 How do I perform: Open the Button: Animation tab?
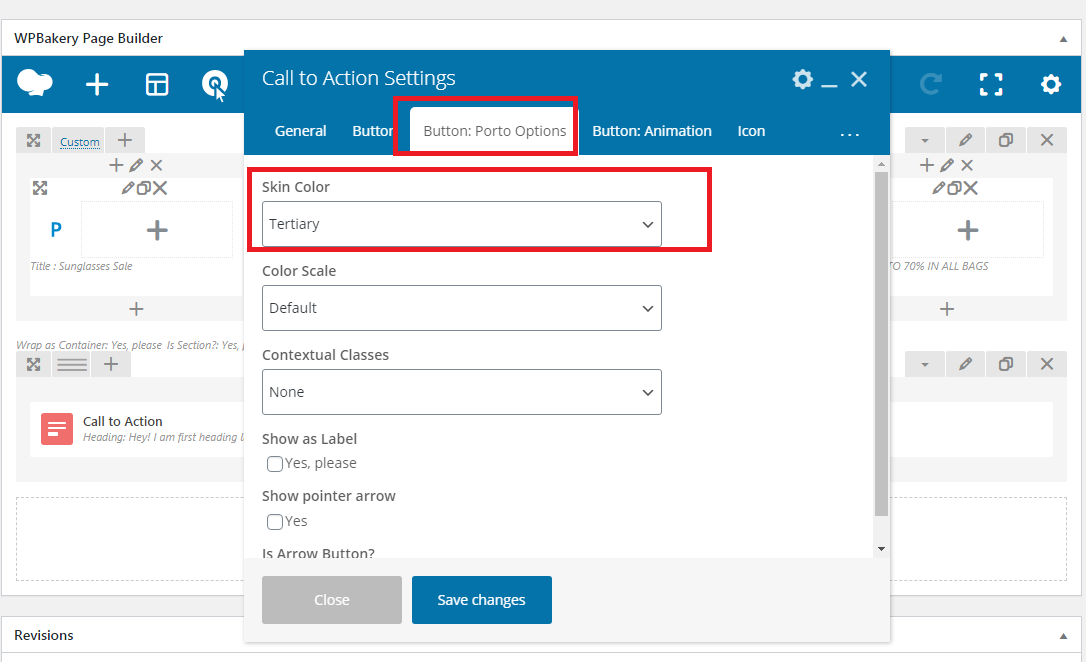[x=651, y=131]
